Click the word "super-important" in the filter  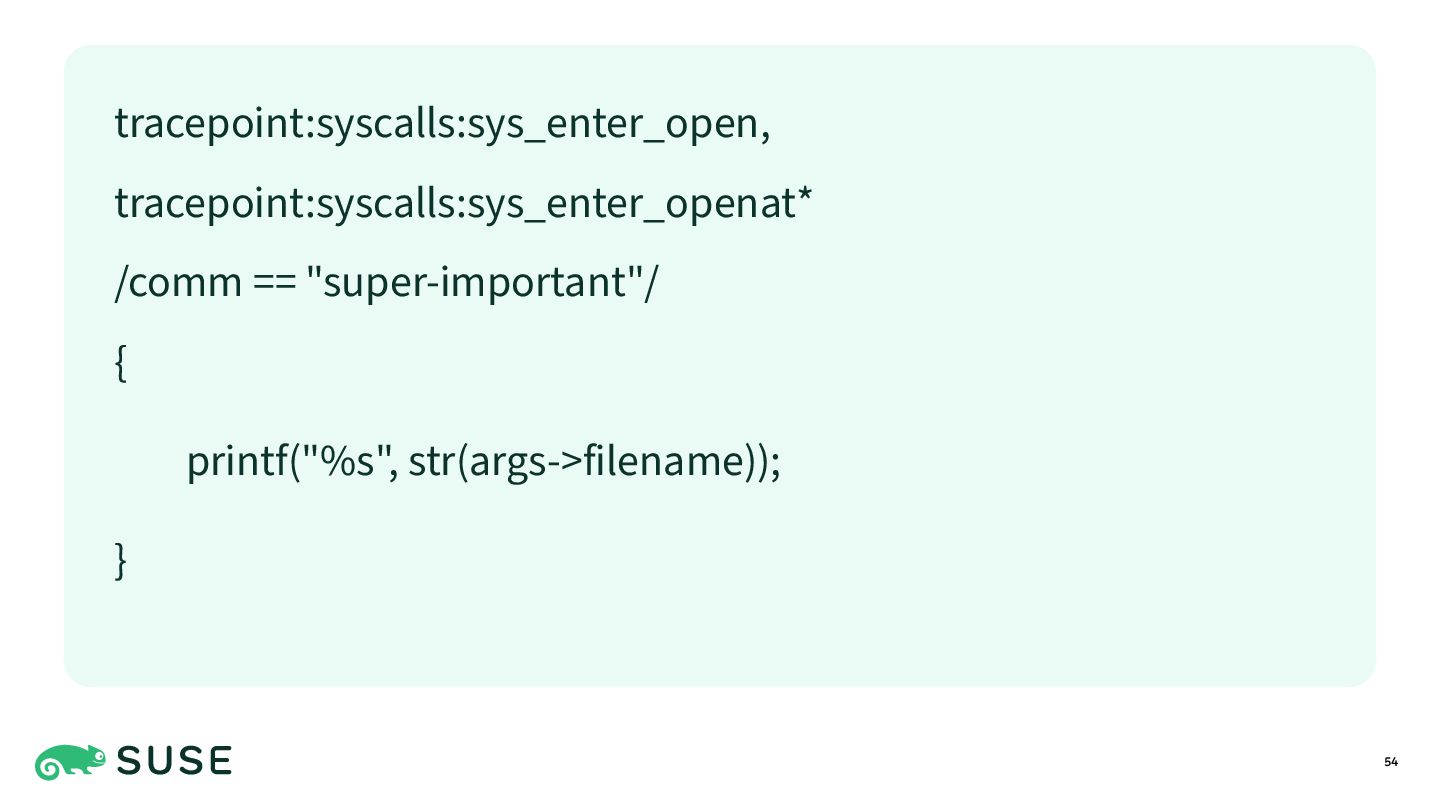tap(475, 283)
